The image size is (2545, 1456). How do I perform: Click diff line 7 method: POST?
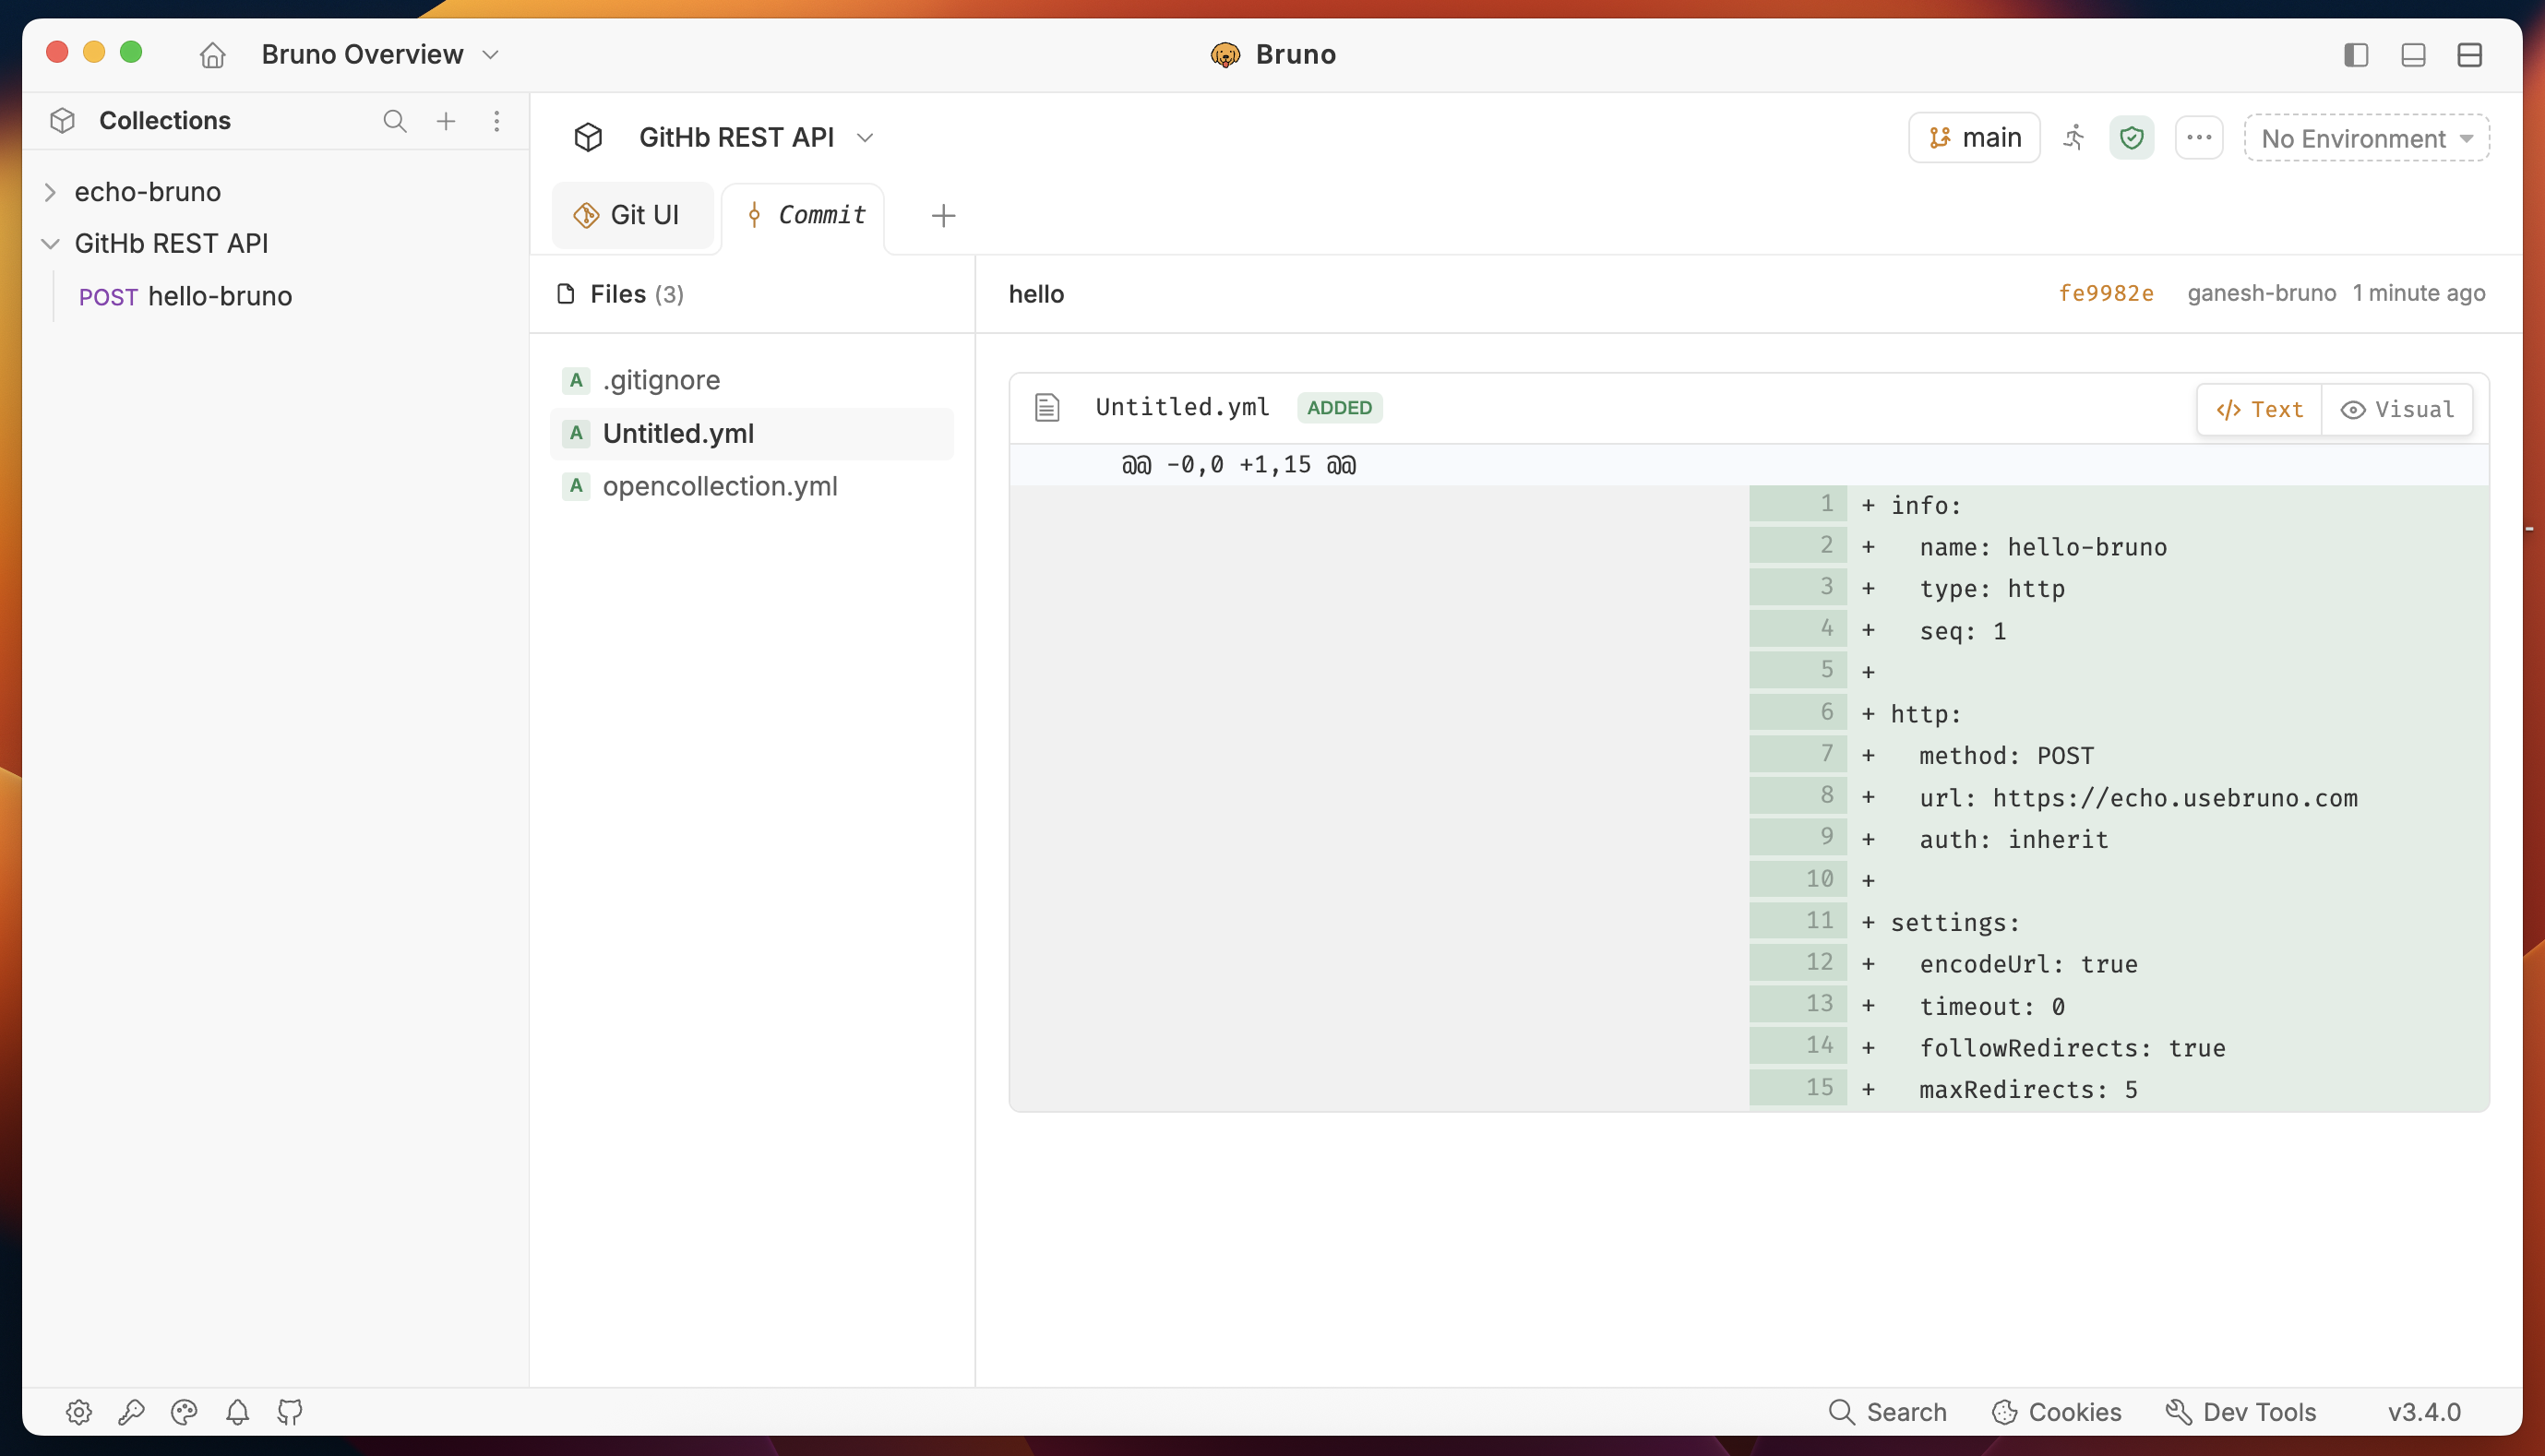tap(2118, 755)
